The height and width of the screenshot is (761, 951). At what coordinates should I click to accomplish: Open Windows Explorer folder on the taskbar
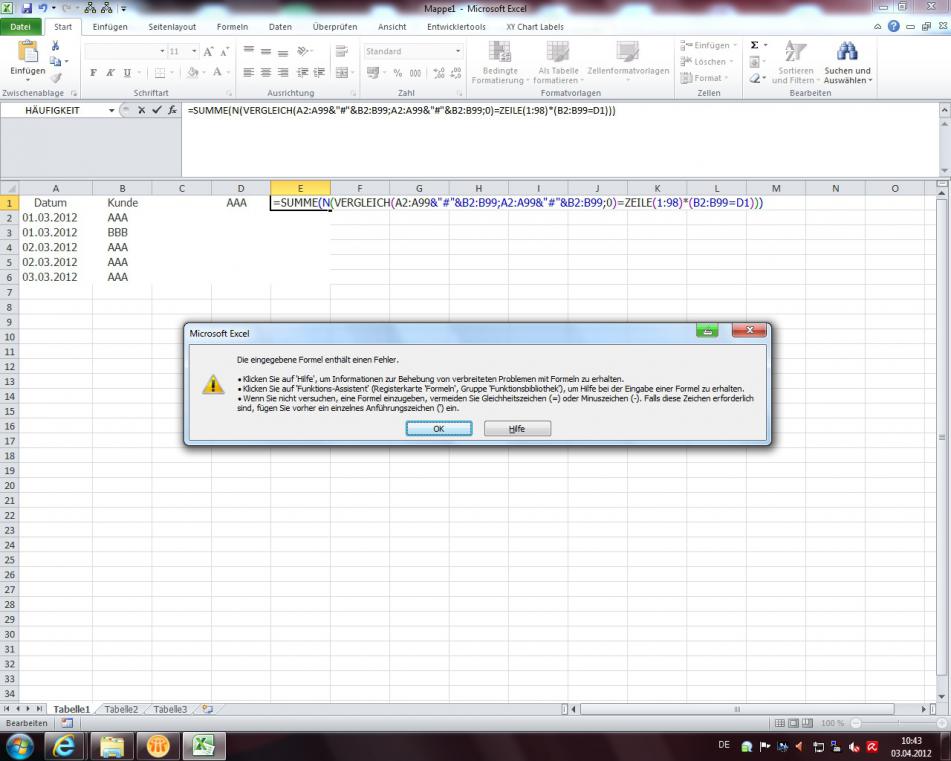(x=112, y=746)
